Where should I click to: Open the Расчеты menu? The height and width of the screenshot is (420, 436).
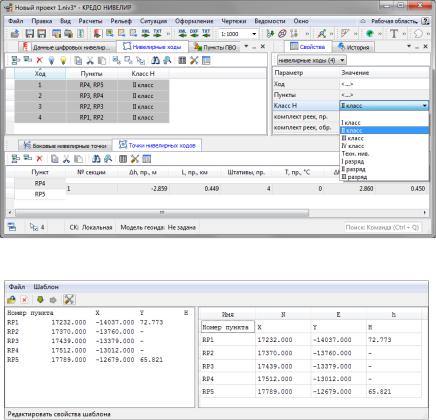[x=90, y=21]
